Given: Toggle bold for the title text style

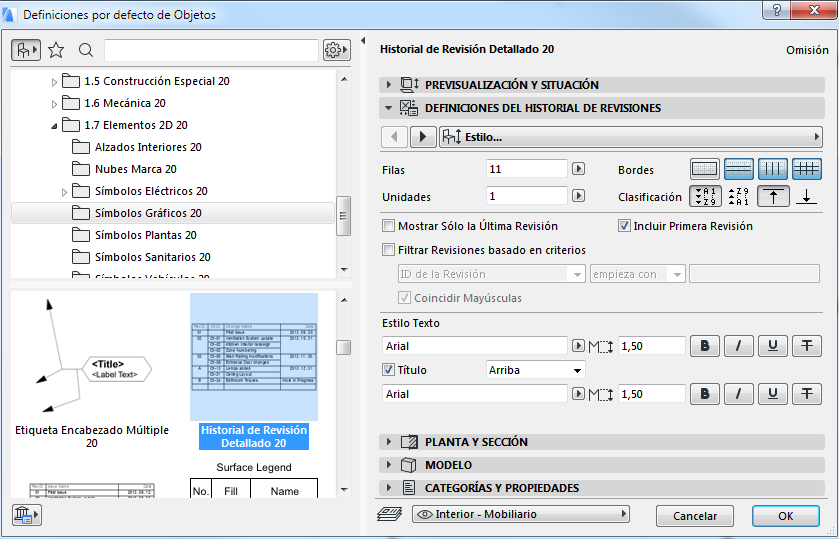Looking at the screenshot, I should (705, 394).
